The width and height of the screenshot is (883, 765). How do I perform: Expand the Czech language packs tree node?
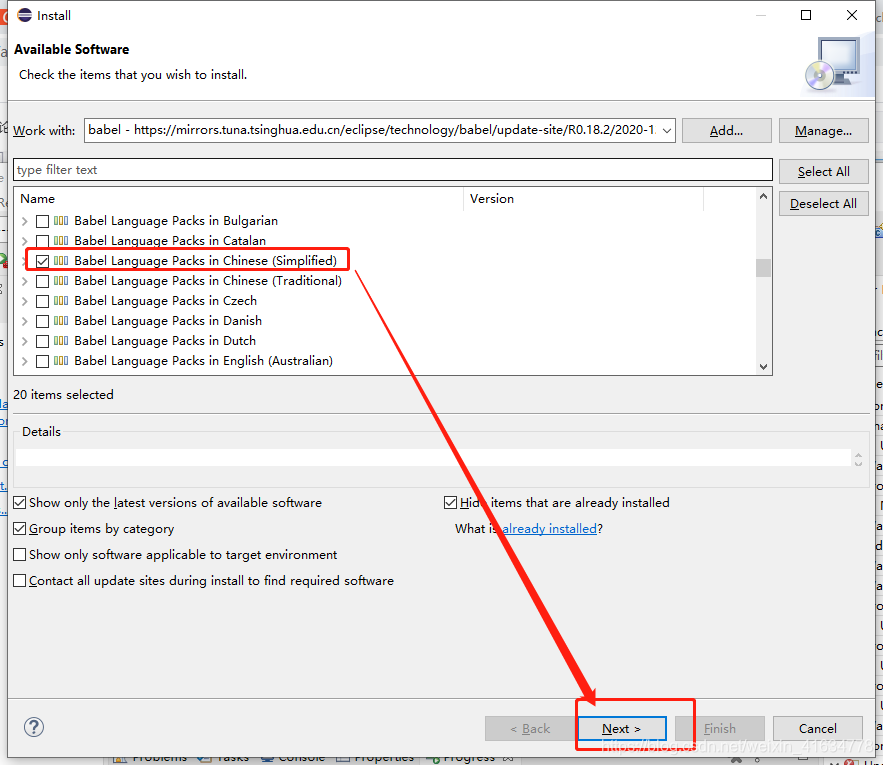(24, 301)
